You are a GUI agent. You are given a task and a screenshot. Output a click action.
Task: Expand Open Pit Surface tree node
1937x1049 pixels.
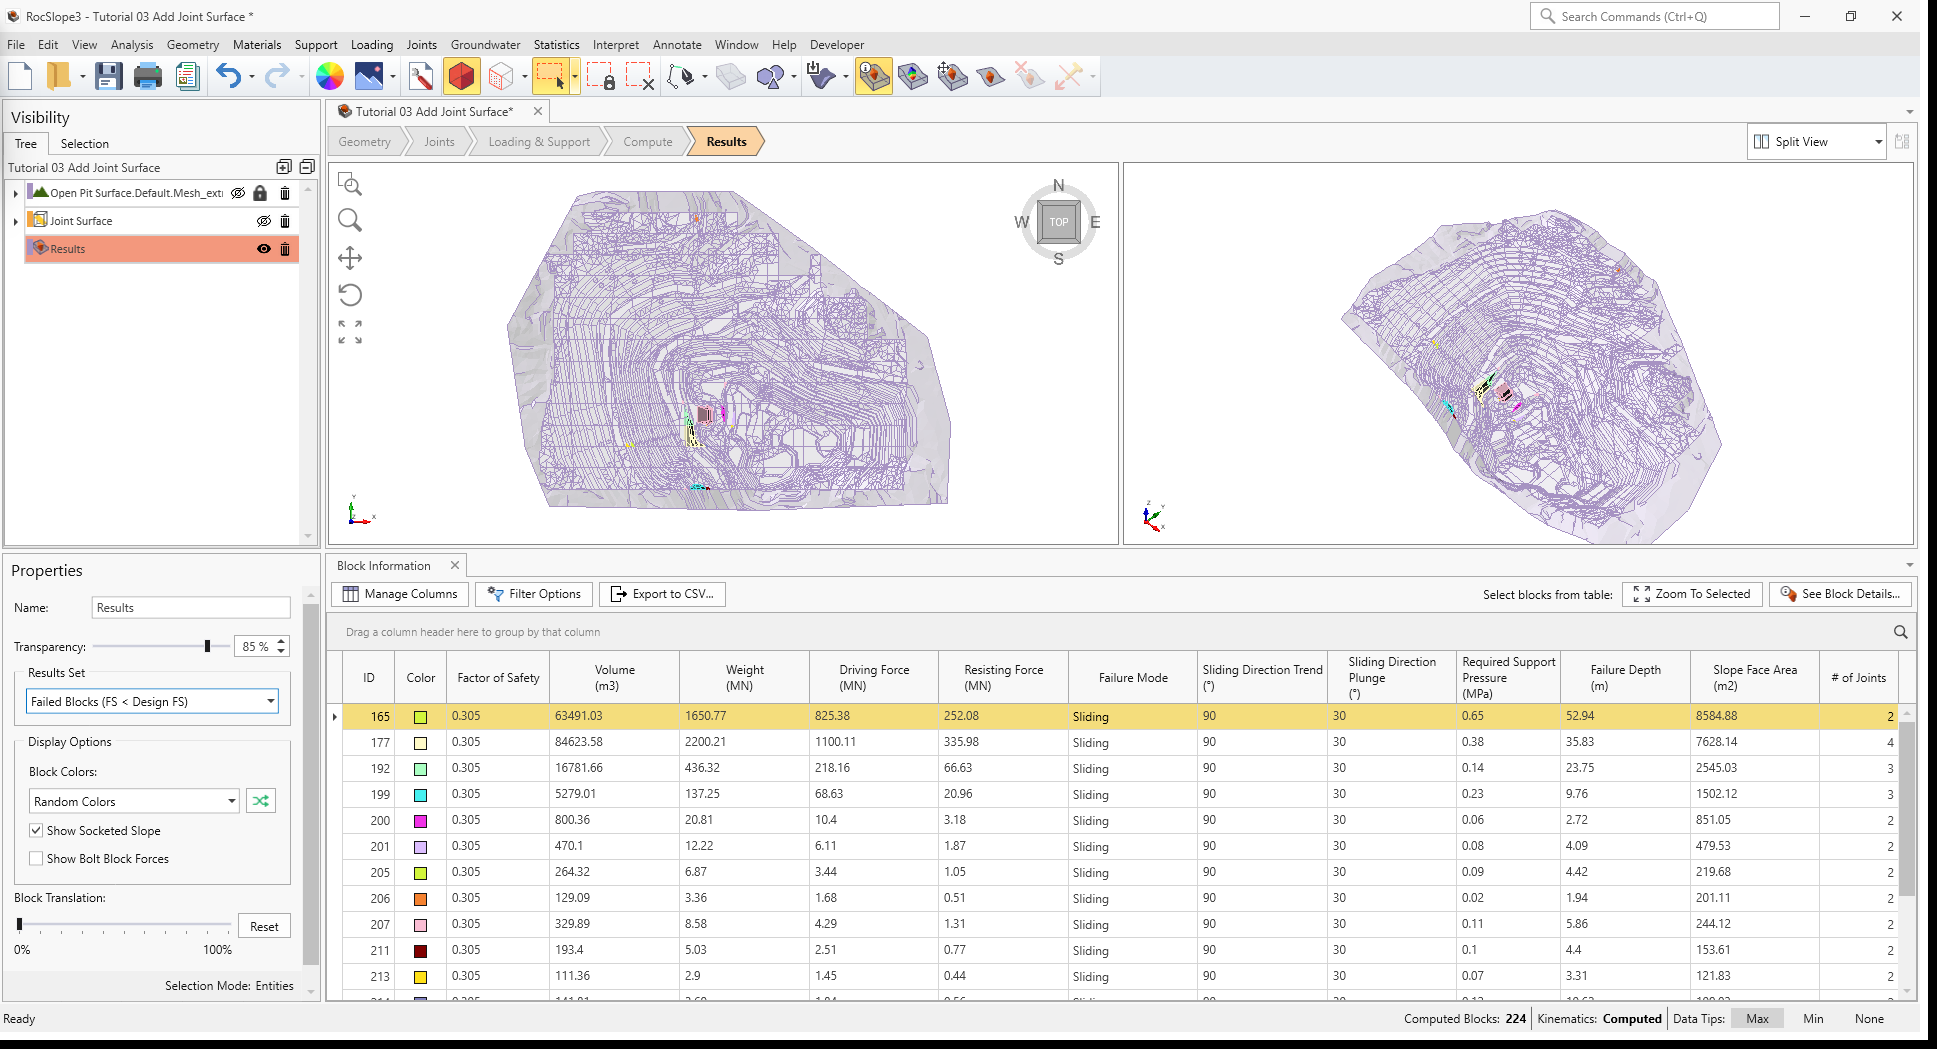16,193
